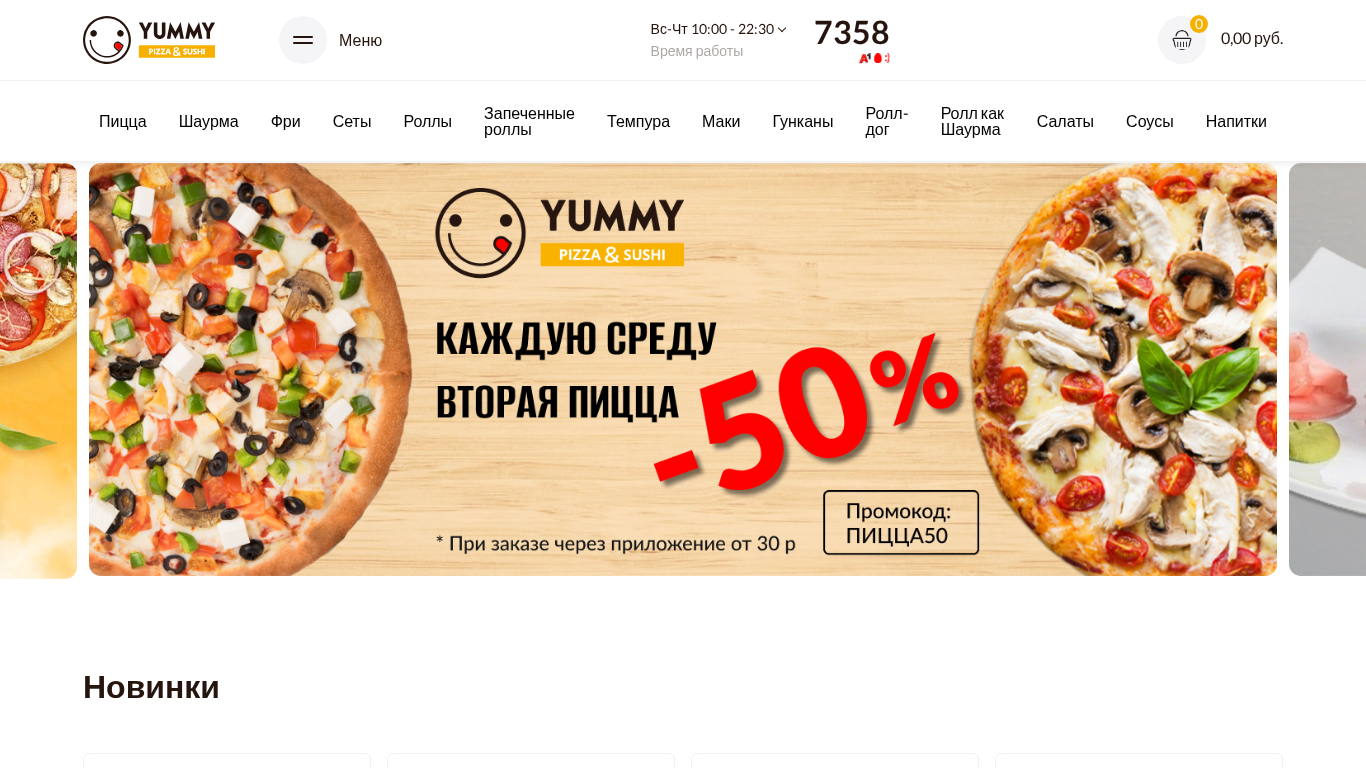Open Запеченные роллы category
Screen dimensions: 1366x768
[x=529, y=122]
